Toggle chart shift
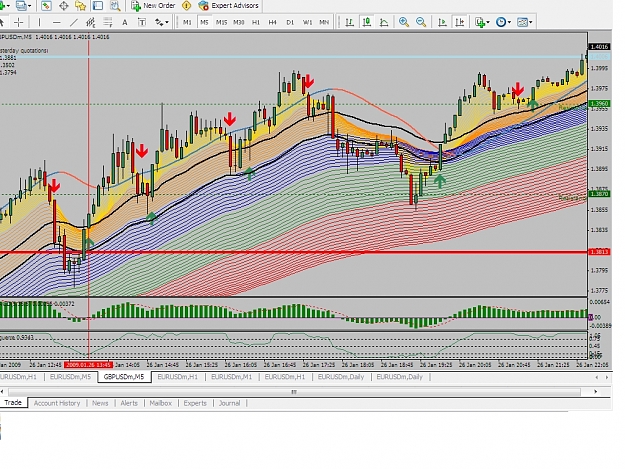Screen dimensions: 625x469 tap(459, 22)
